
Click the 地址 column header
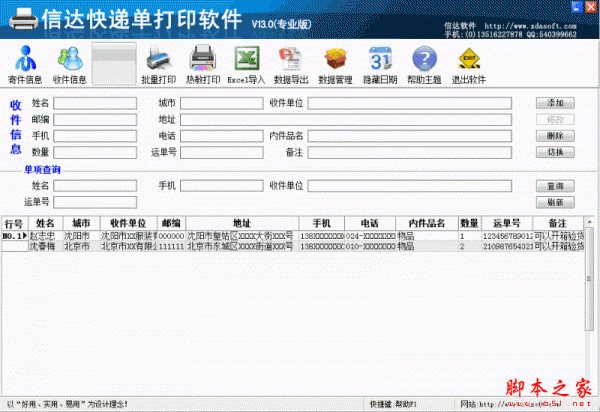242,223
